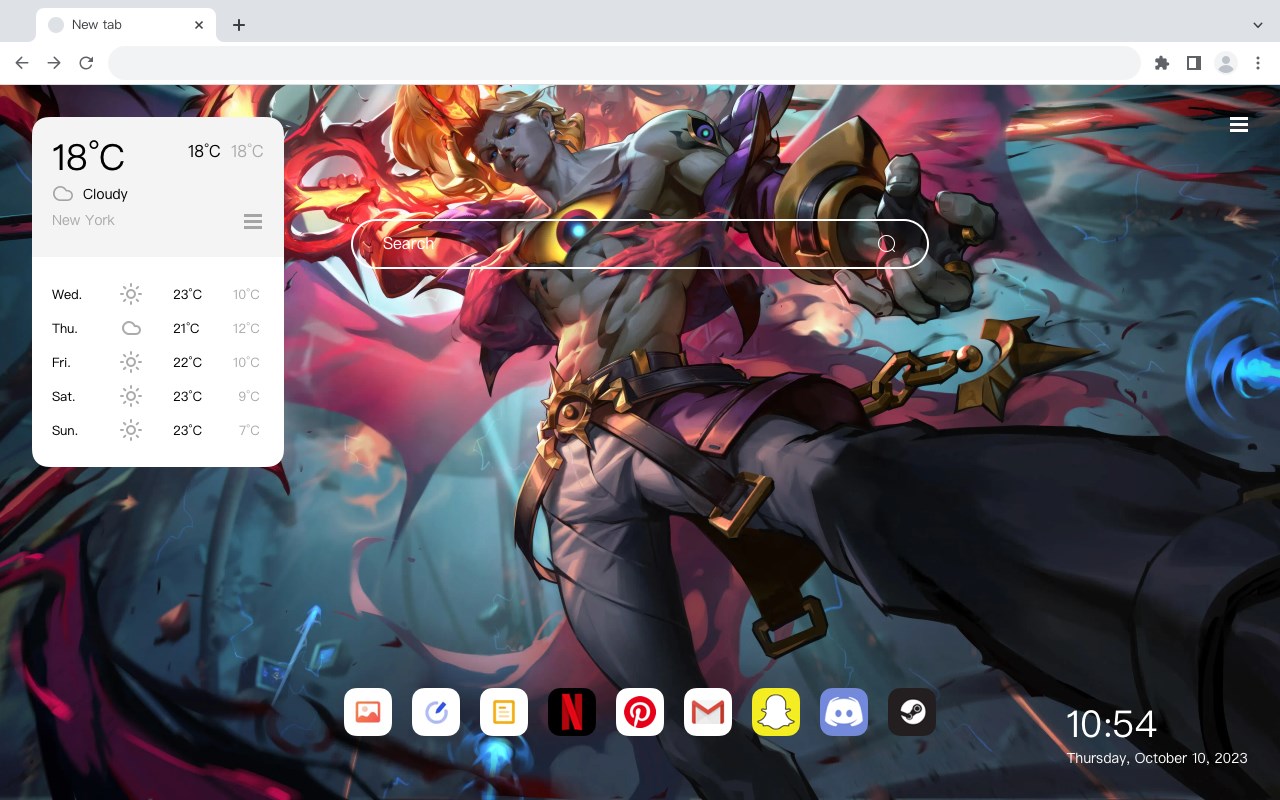Click the search magnifier icon

[887, 244]
